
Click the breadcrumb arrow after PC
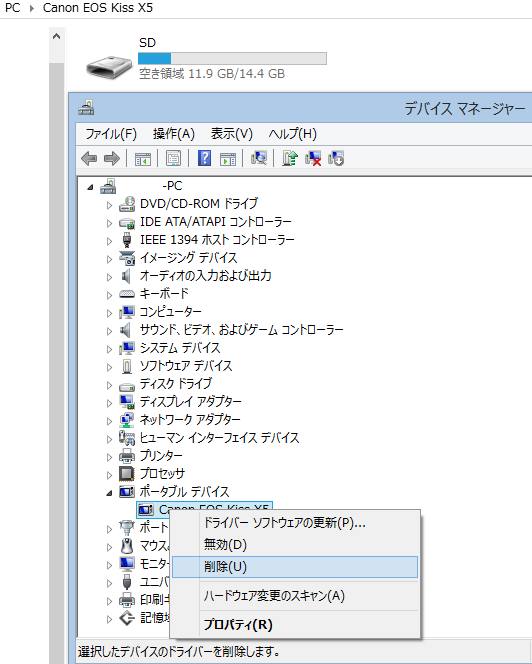31,8
